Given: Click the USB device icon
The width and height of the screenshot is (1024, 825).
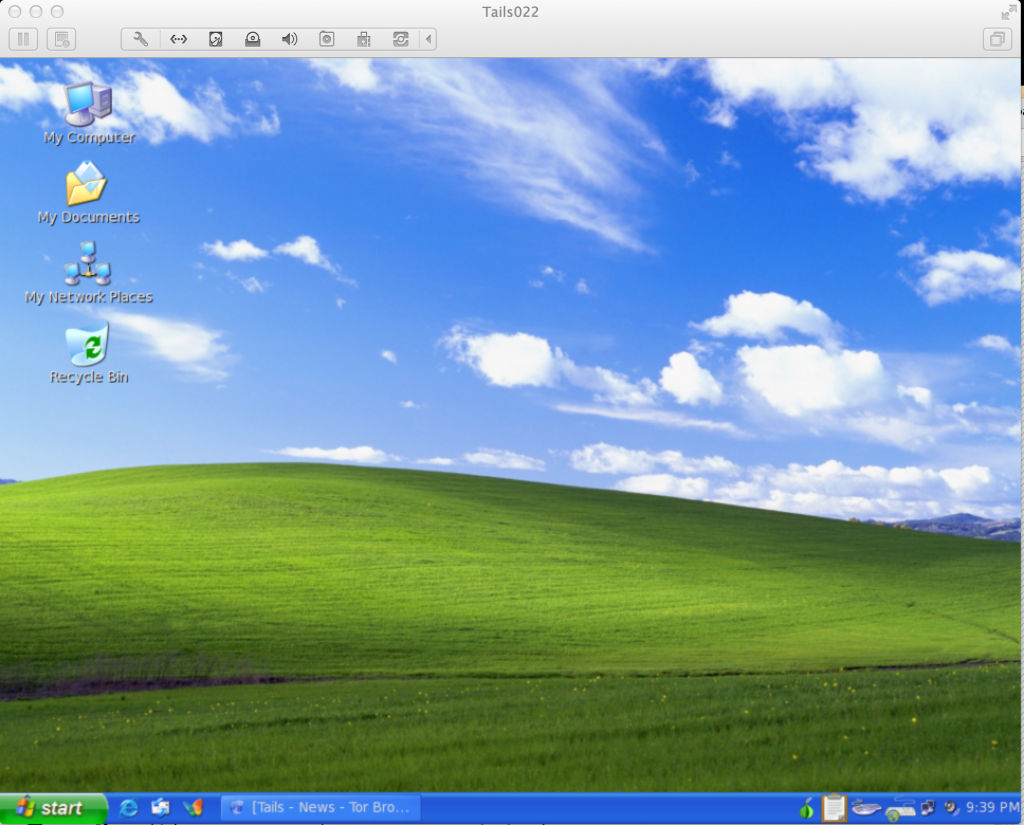Looking at the screenshot, I should (x=363, y=39).
